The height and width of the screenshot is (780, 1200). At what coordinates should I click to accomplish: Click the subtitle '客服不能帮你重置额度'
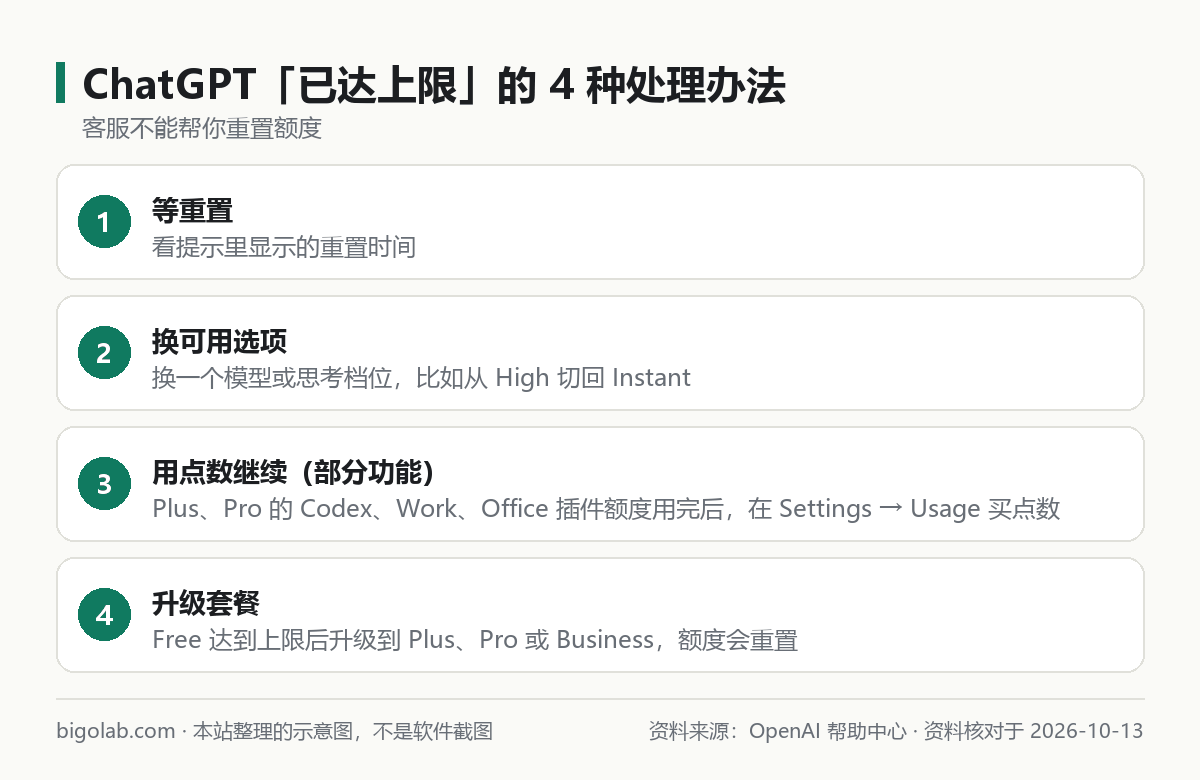coord(202,130)
